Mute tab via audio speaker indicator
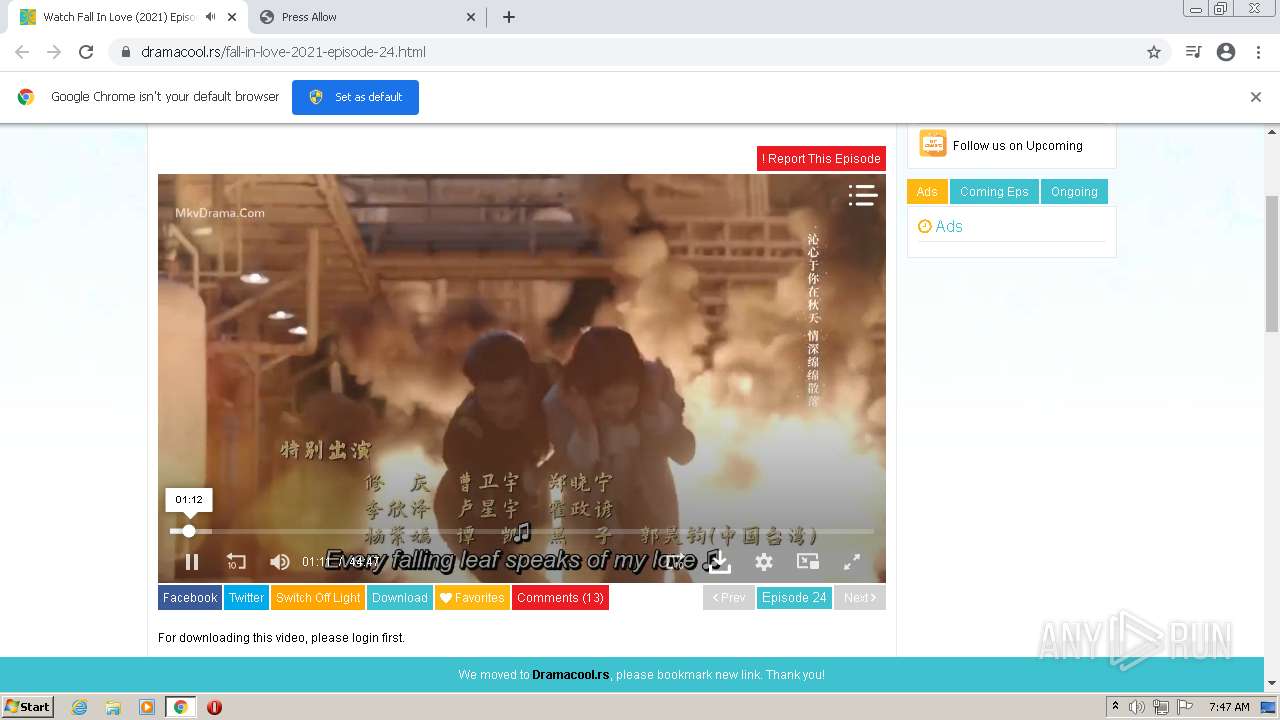The width and height of the screenshot is (1280, 720). coord(210,17)
